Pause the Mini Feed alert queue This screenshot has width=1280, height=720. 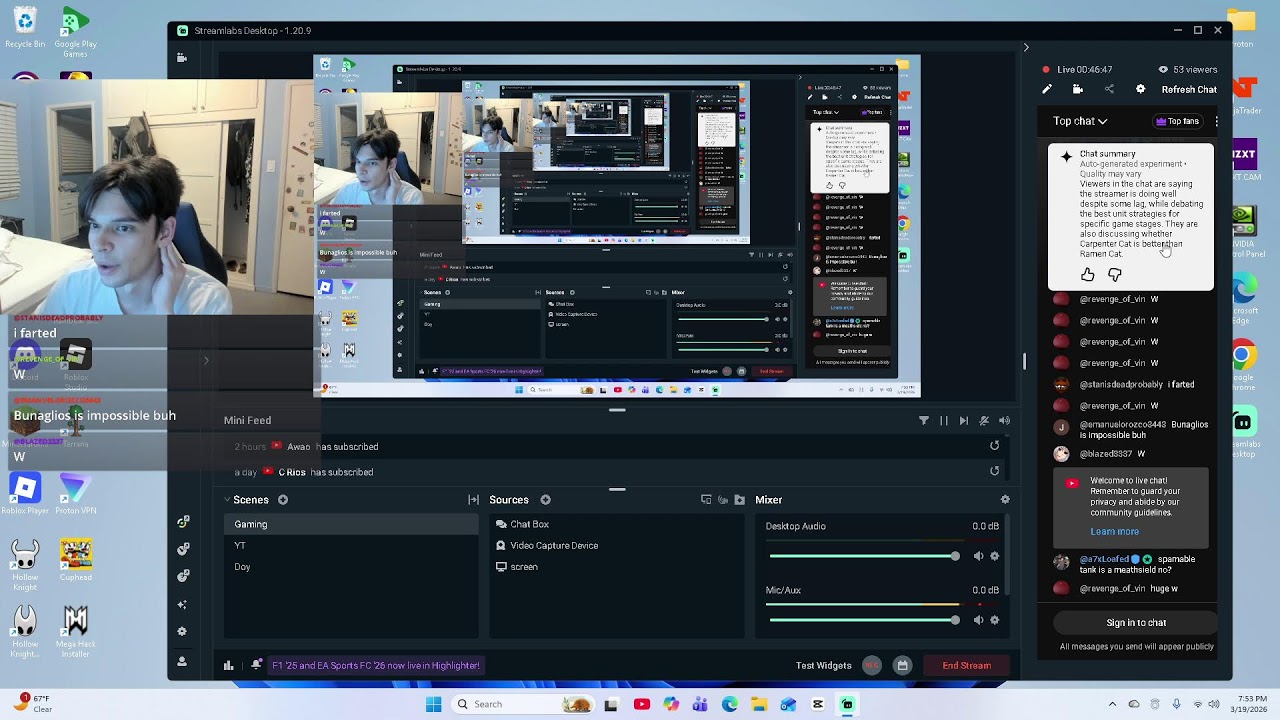[943, 421]
